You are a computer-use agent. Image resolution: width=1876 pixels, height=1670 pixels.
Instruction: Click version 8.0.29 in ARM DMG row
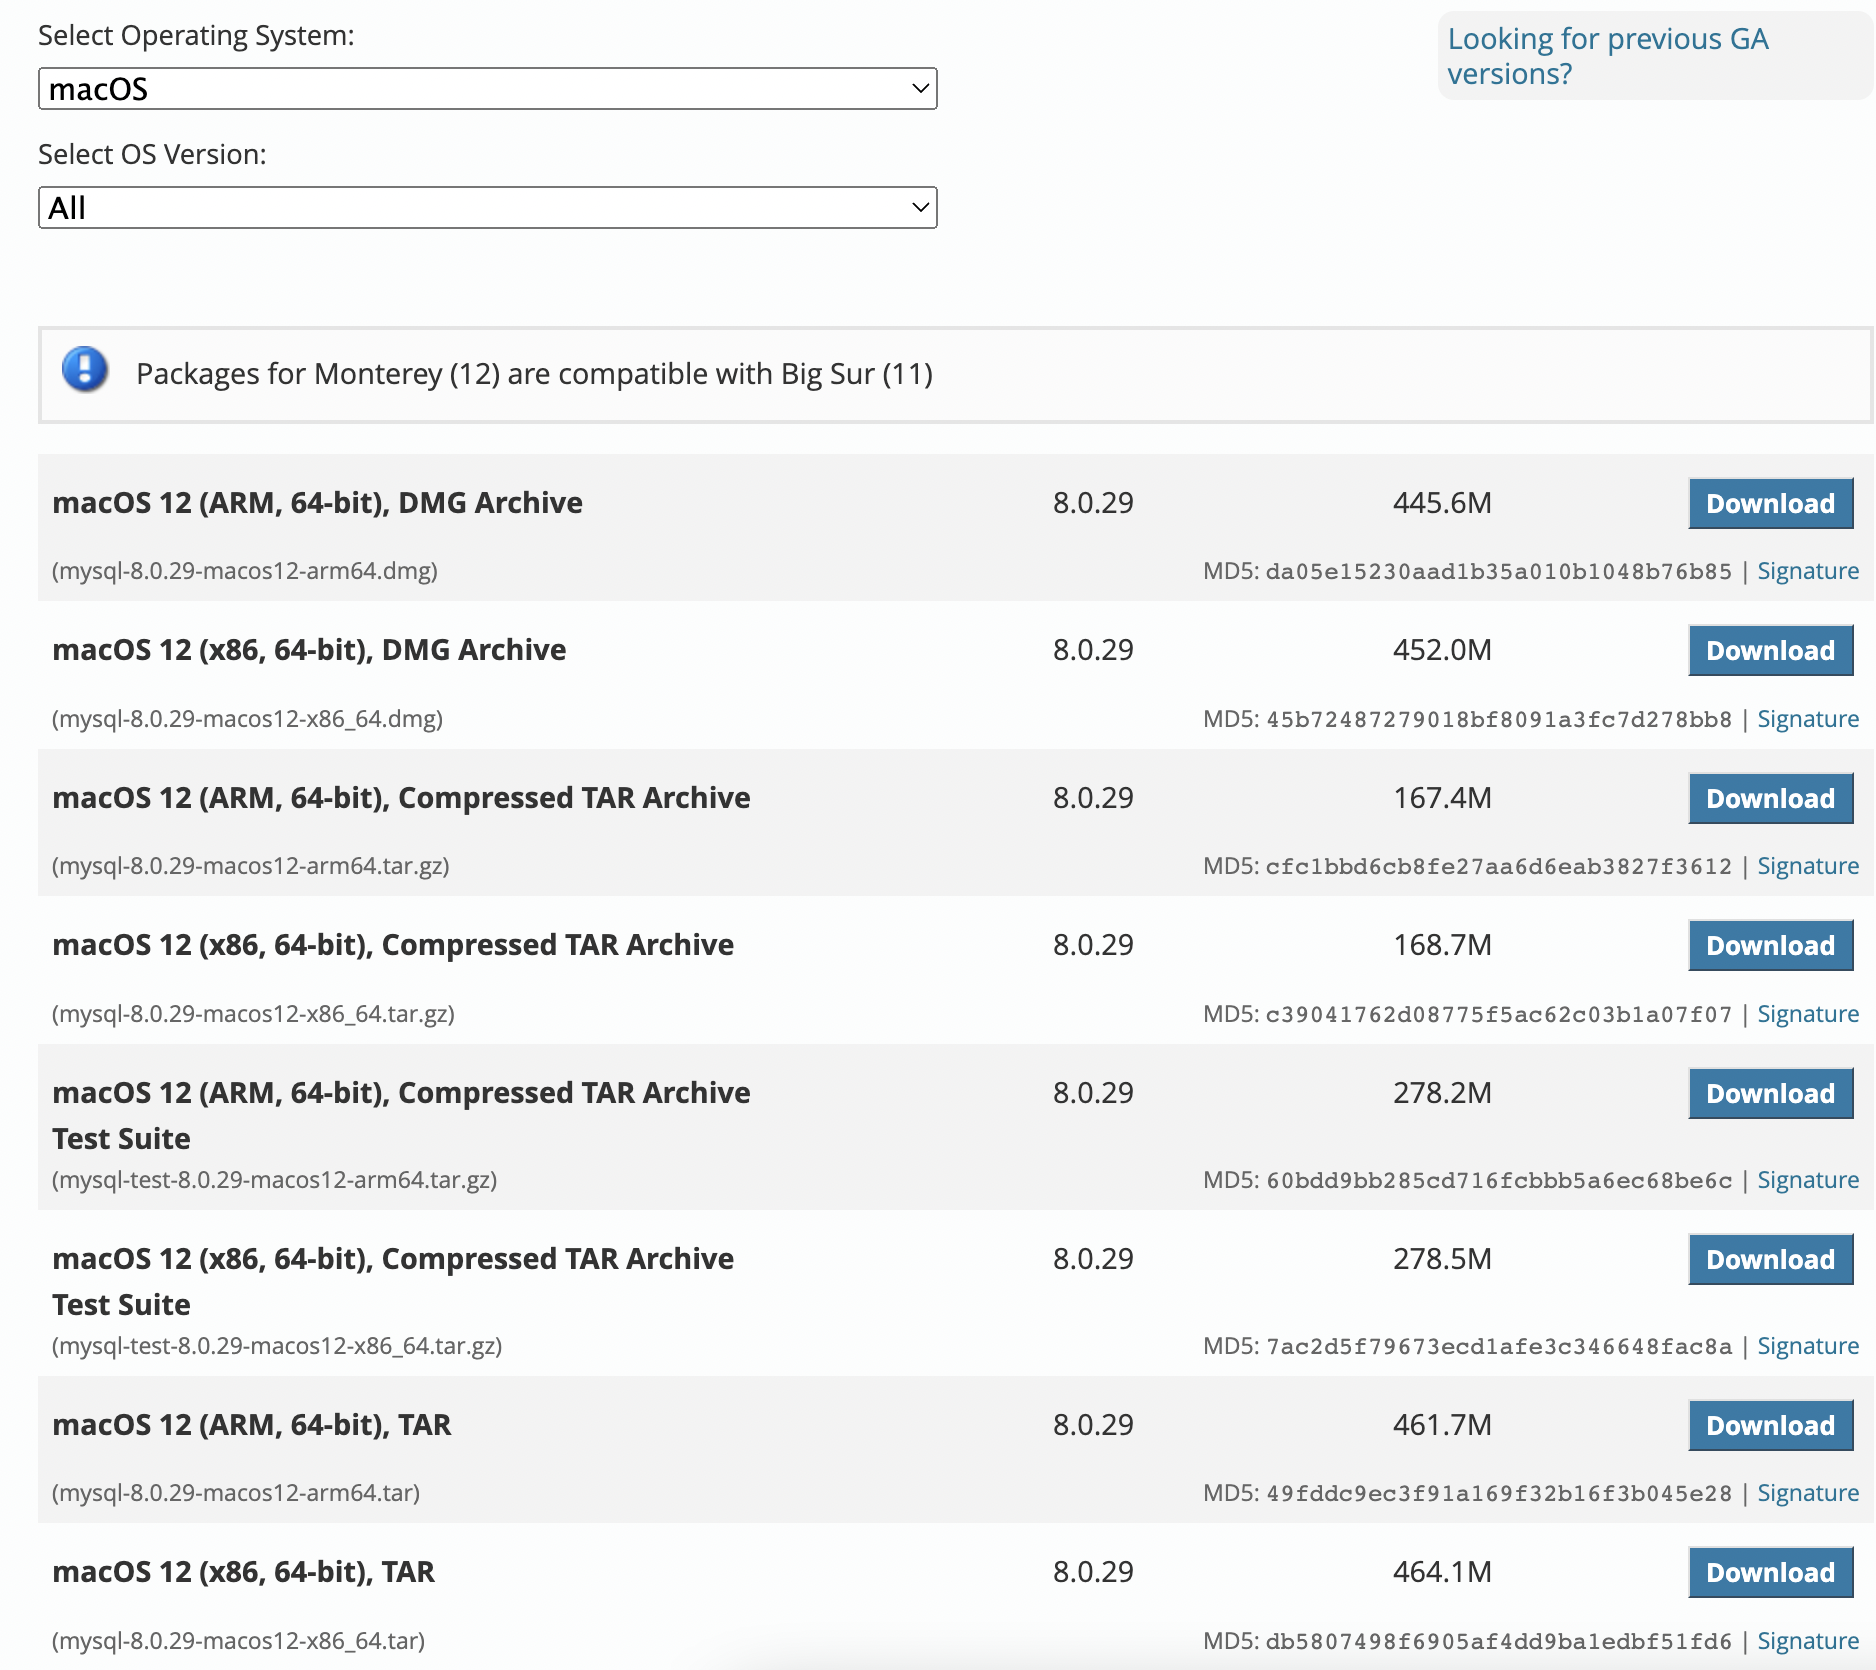[1092, 502]
